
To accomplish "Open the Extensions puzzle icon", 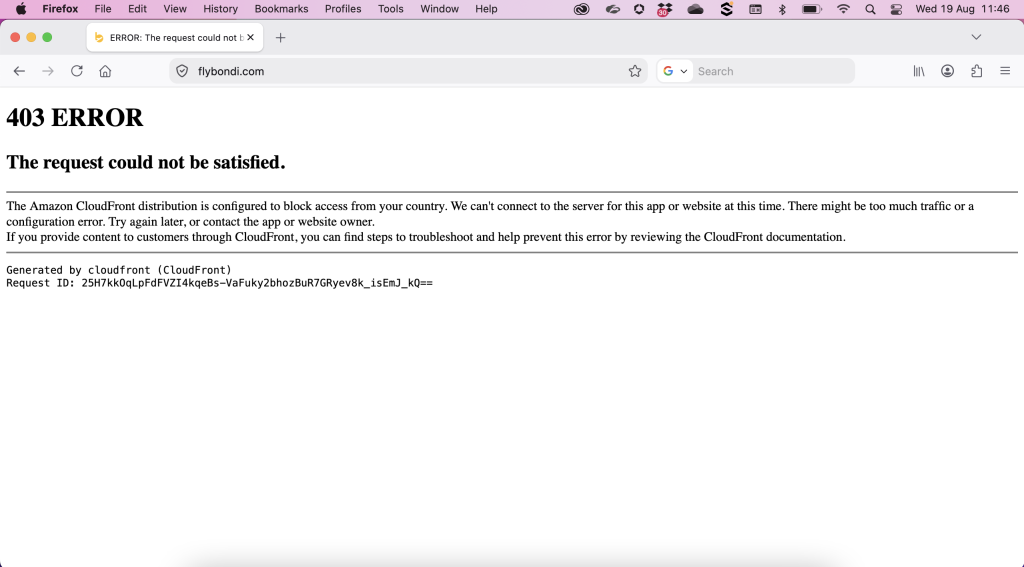I will pos(976,71).
